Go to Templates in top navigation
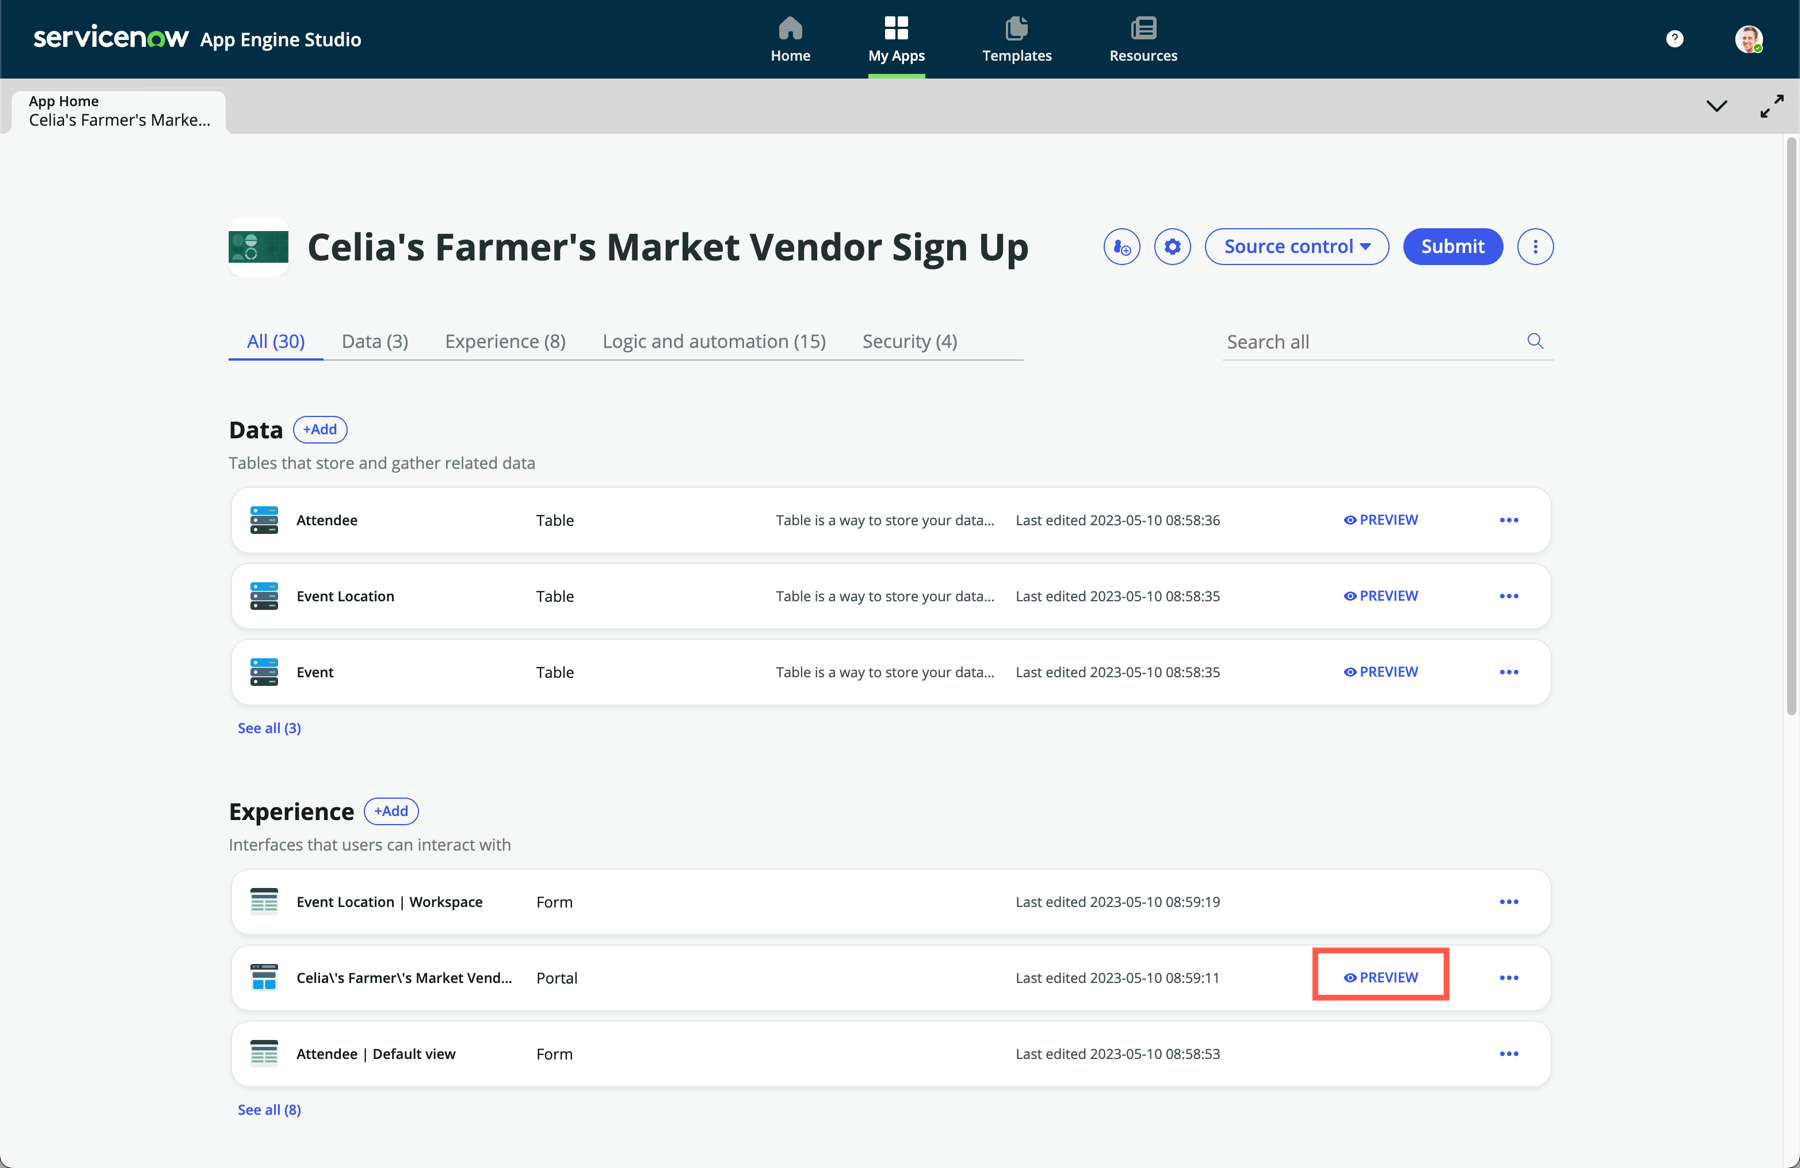This screenshot has height=1168, width=1800. [x=1017, y=40]
